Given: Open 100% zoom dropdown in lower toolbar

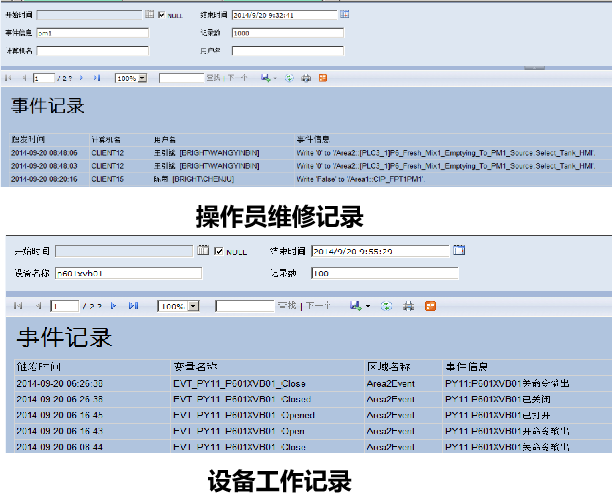Looking at the screenshot, I should point(193,306).
